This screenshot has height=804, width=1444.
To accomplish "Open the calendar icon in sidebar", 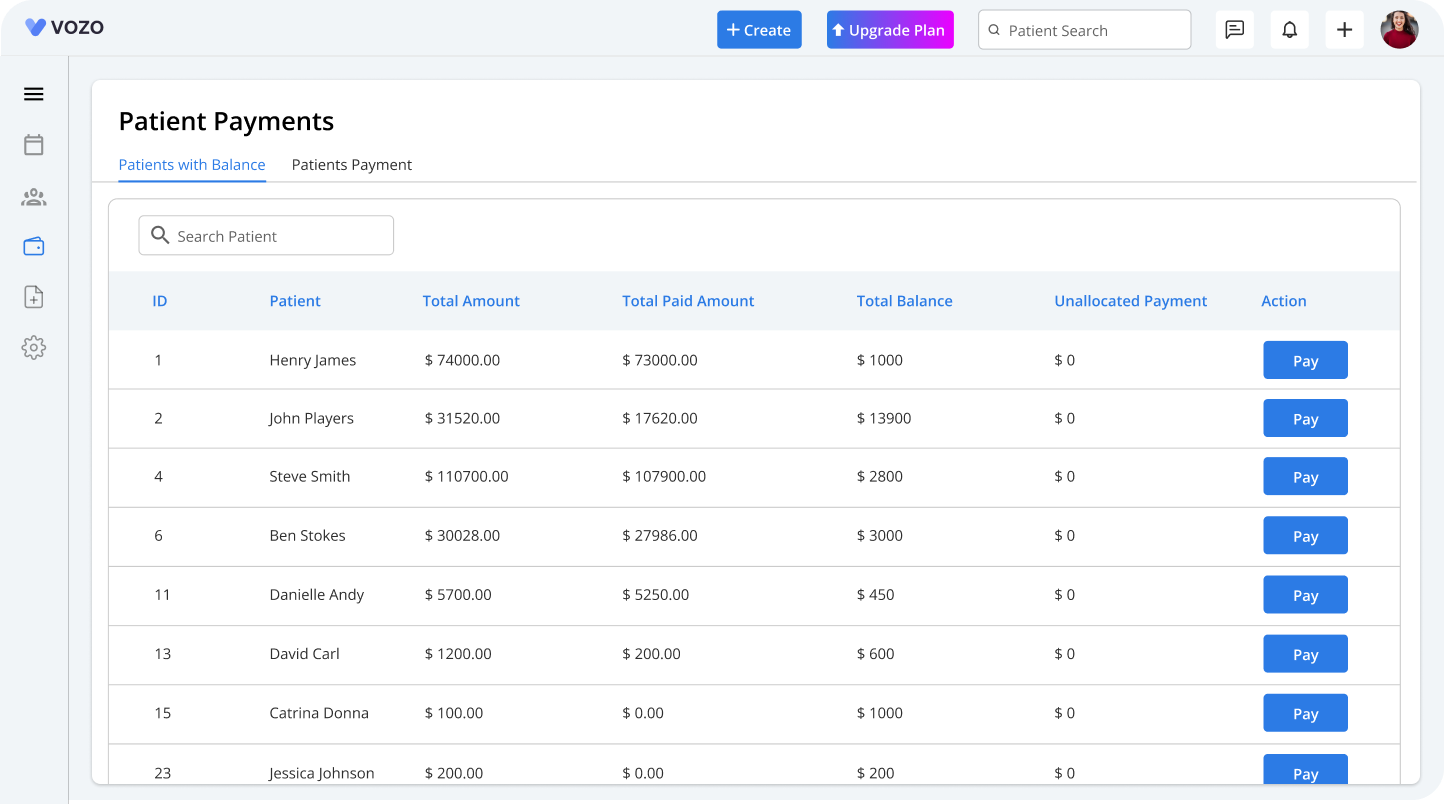I will click(34, 145).
